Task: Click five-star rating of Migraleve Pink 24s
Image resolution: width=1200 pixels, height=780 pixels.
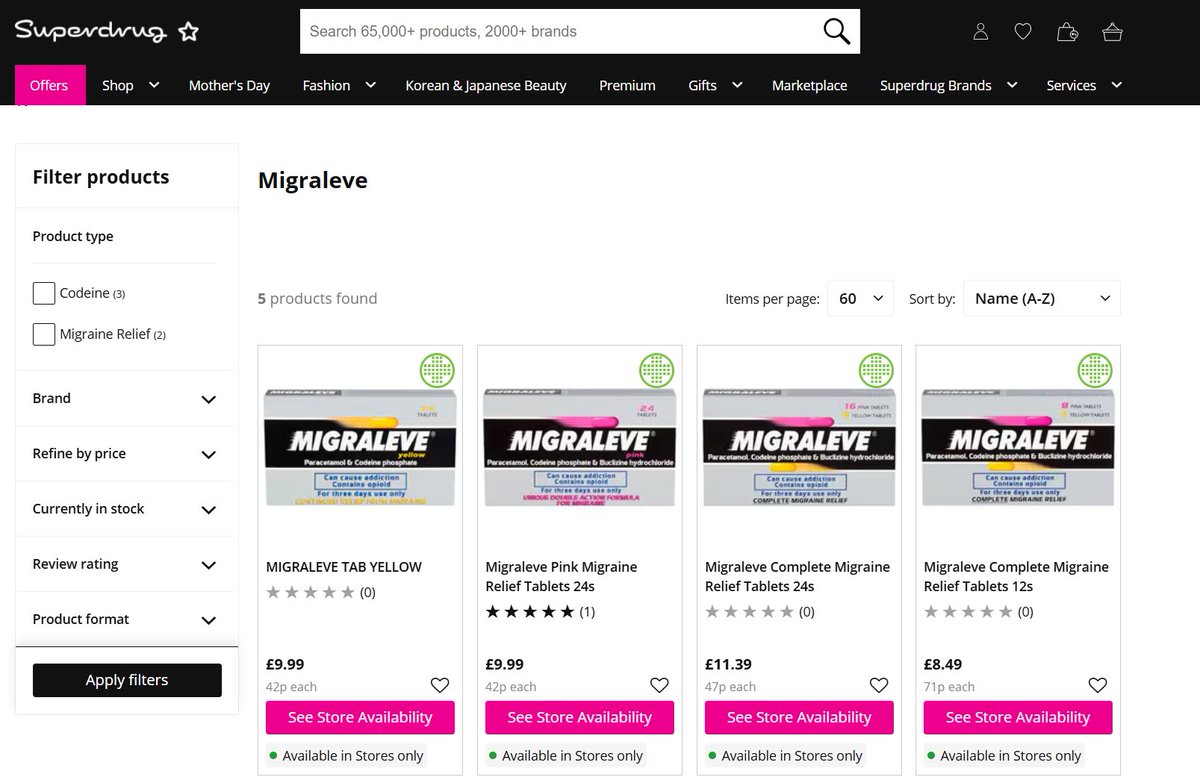Action: point(530,612)
